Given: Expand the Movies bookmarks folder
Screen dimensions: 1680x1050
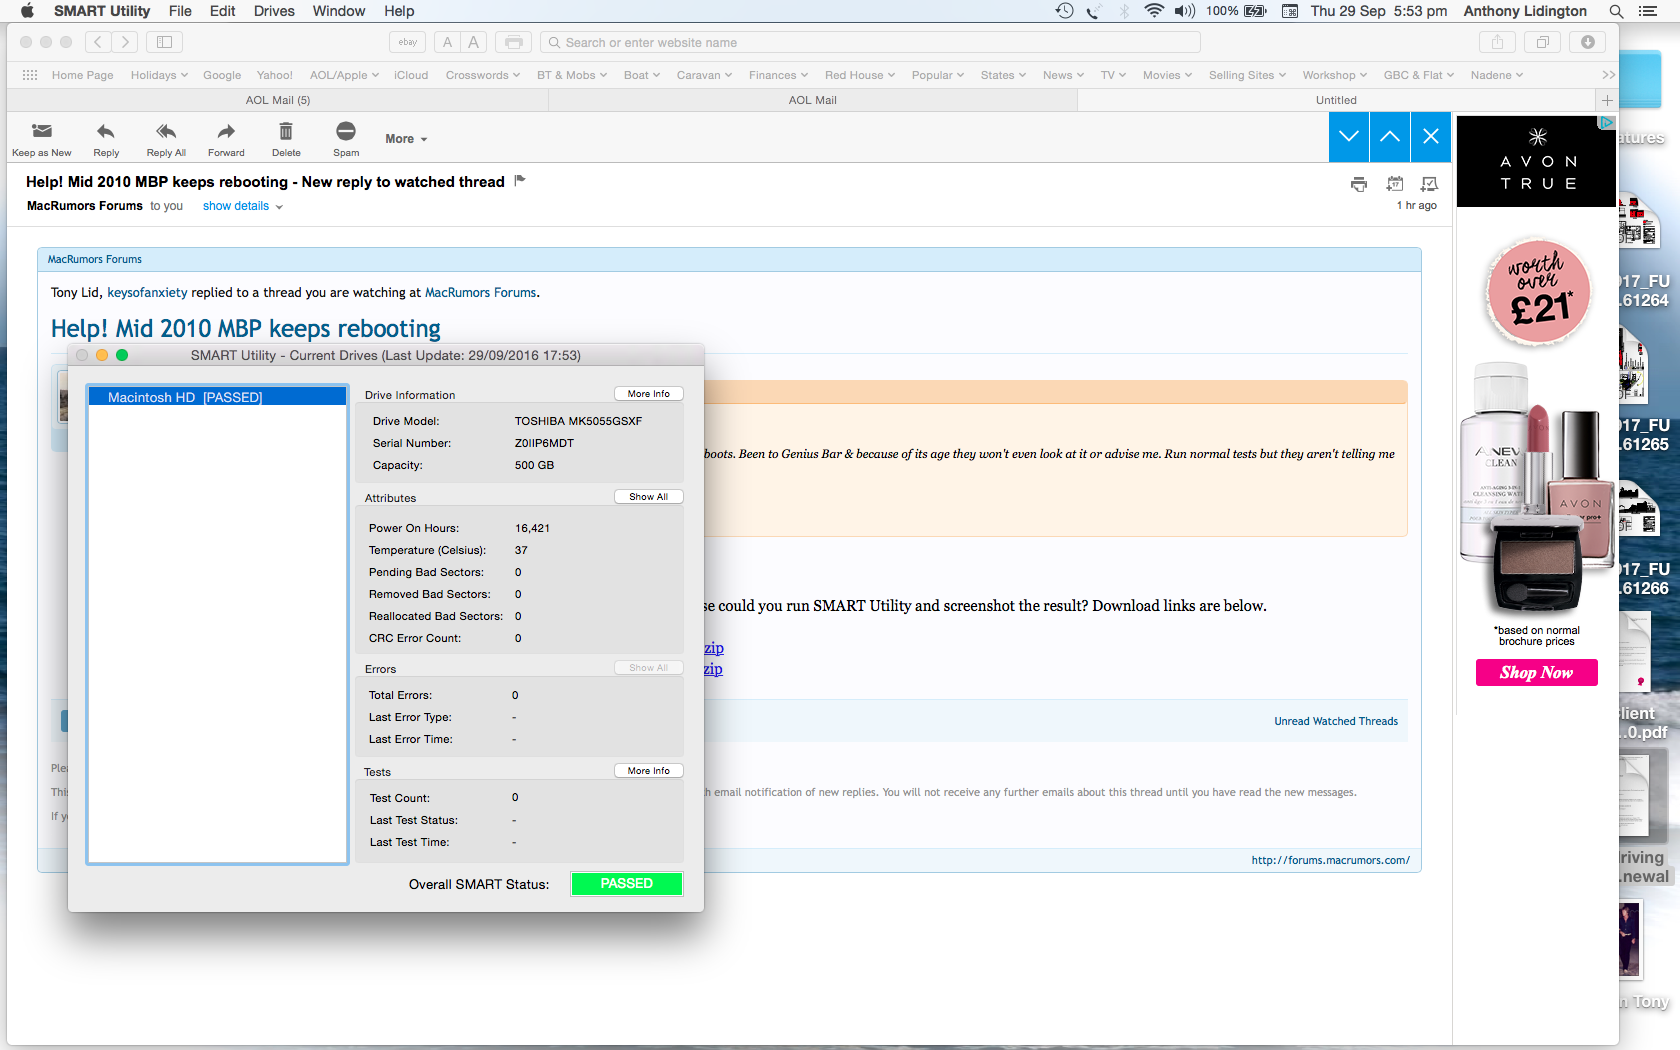Looking at the screenshot, I should [1167, 75].
